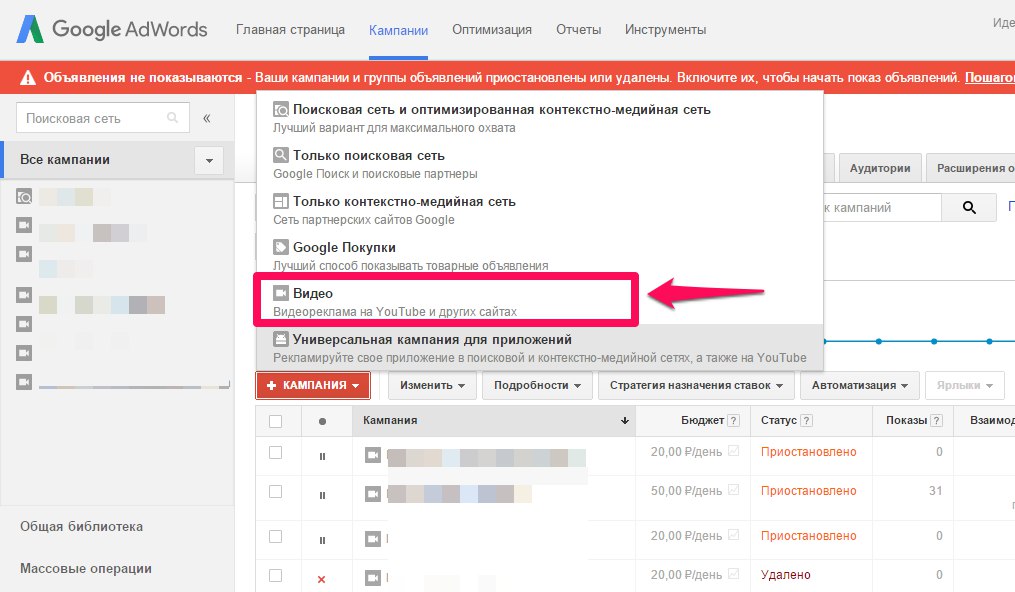Open the red + КАМПАНИЯ dropdown button
The image size is (1015, 592).
tap(313, 386)
